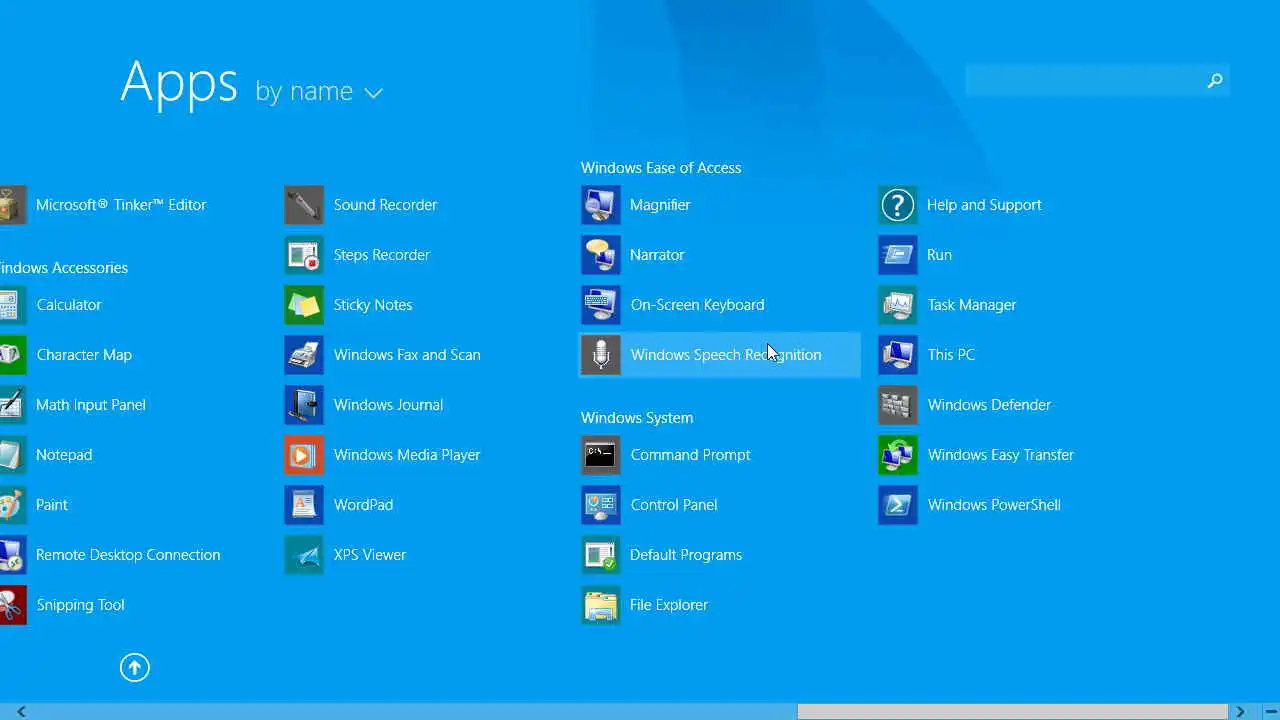Select the Windows Accessories group heading

[64, 268]
